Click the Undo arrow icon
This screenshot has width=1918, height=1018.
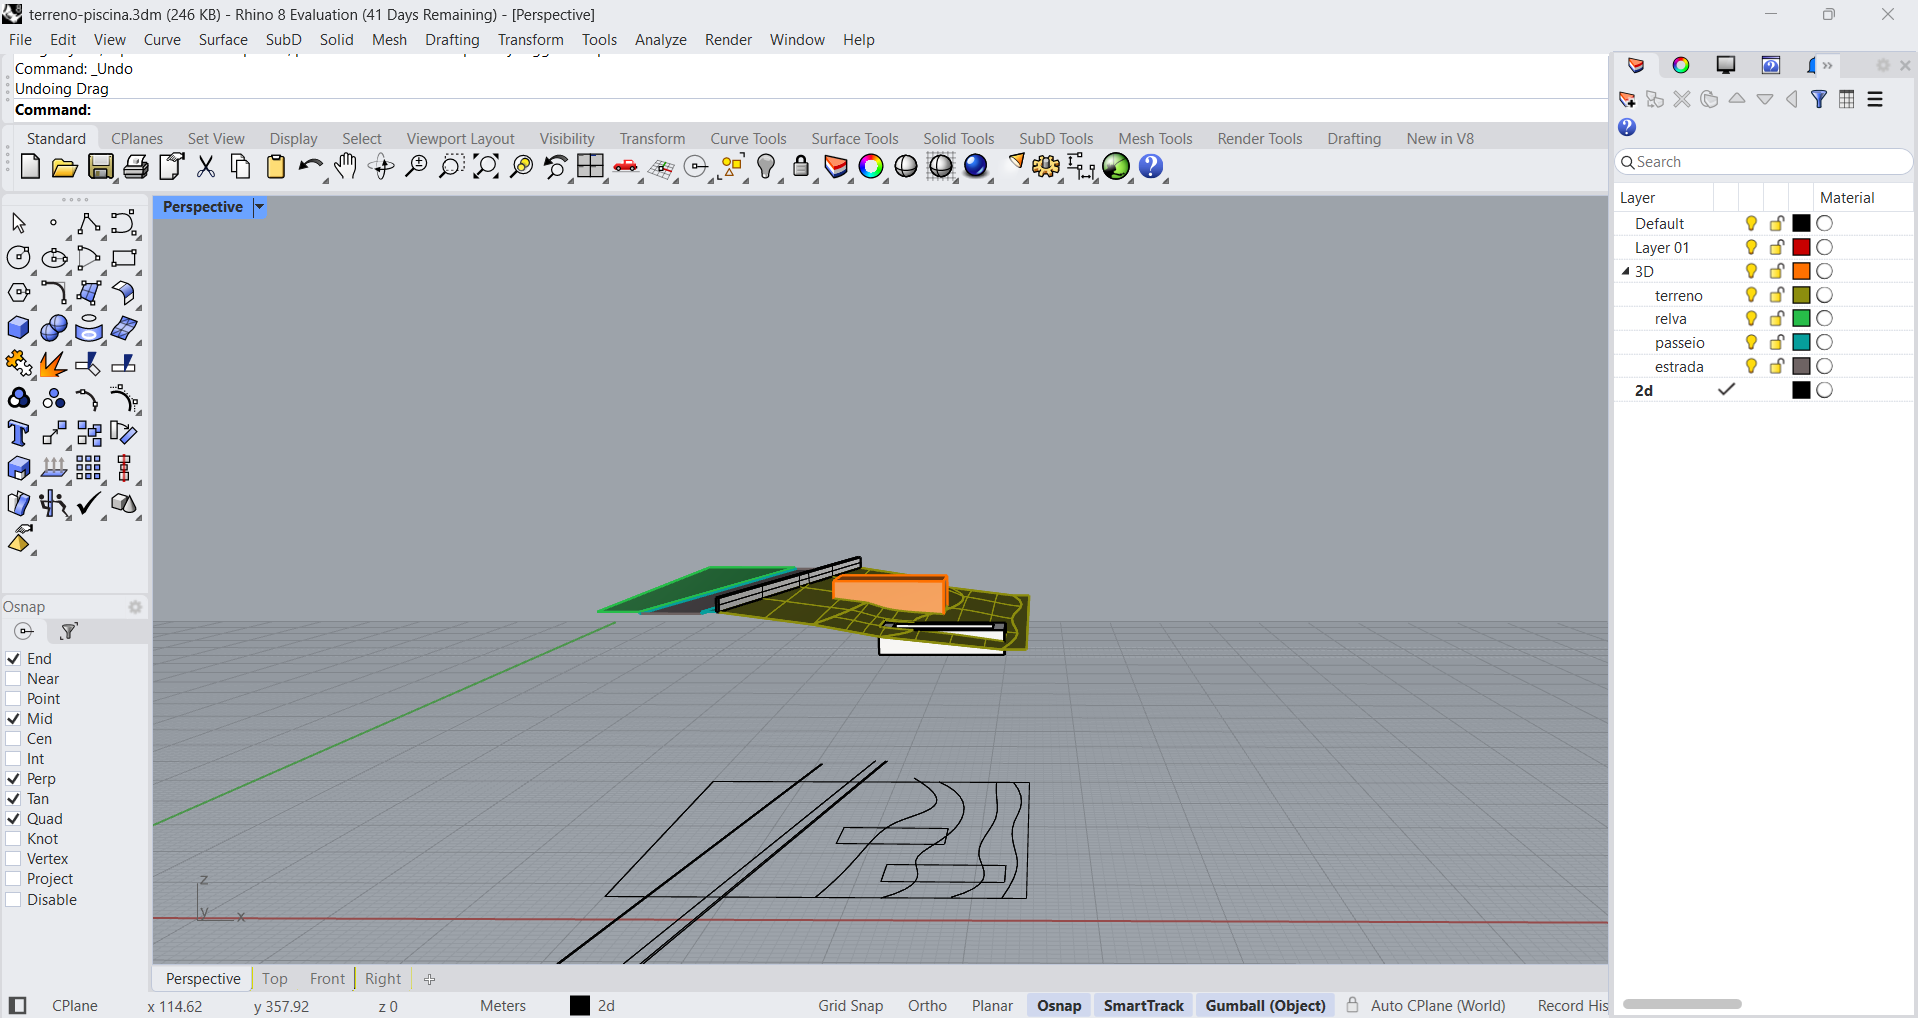pyautogui.click(x=310, y=167)
